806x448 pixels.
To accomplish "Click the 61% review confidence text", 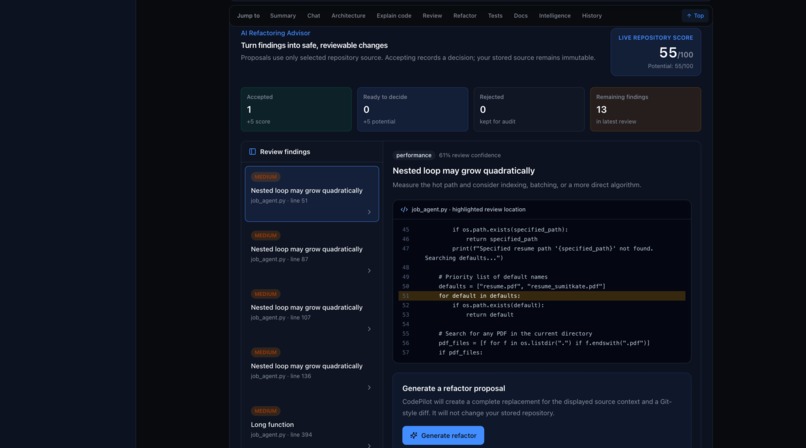I will [x=470, y=155].
